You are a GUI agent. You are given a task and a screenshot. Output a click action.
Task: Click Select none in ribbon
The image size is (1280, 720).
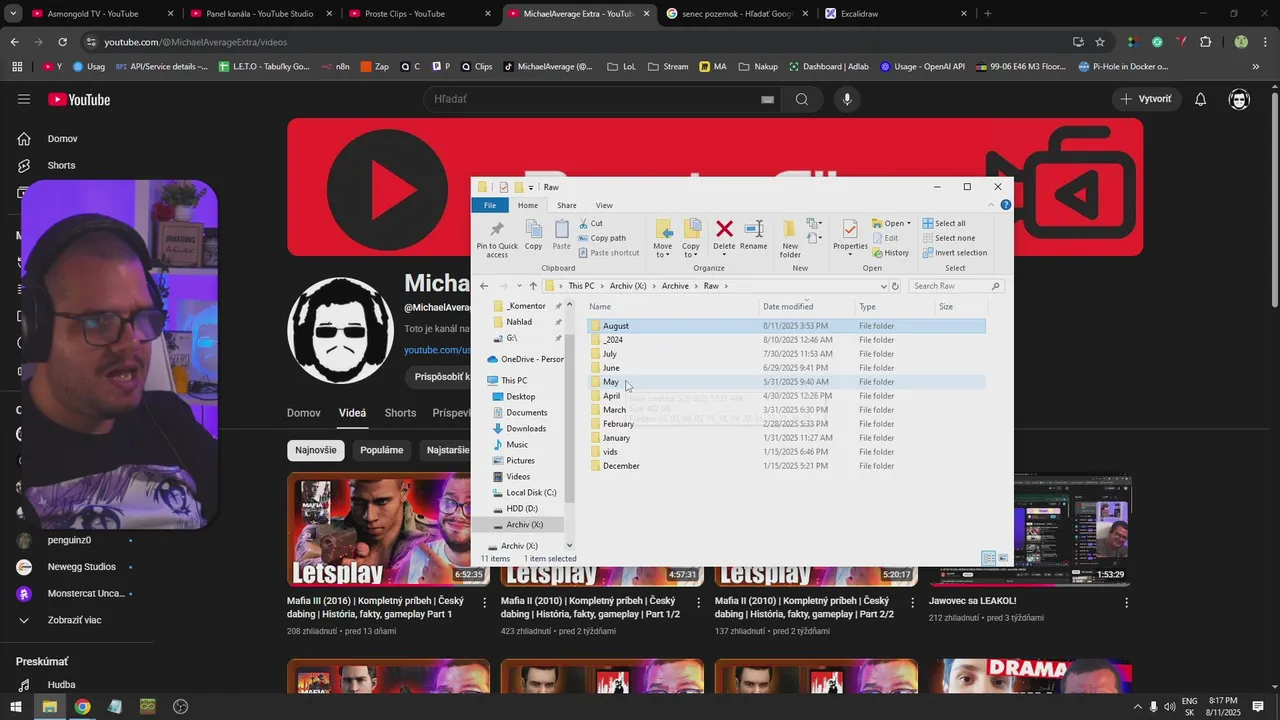pos(948,238)
